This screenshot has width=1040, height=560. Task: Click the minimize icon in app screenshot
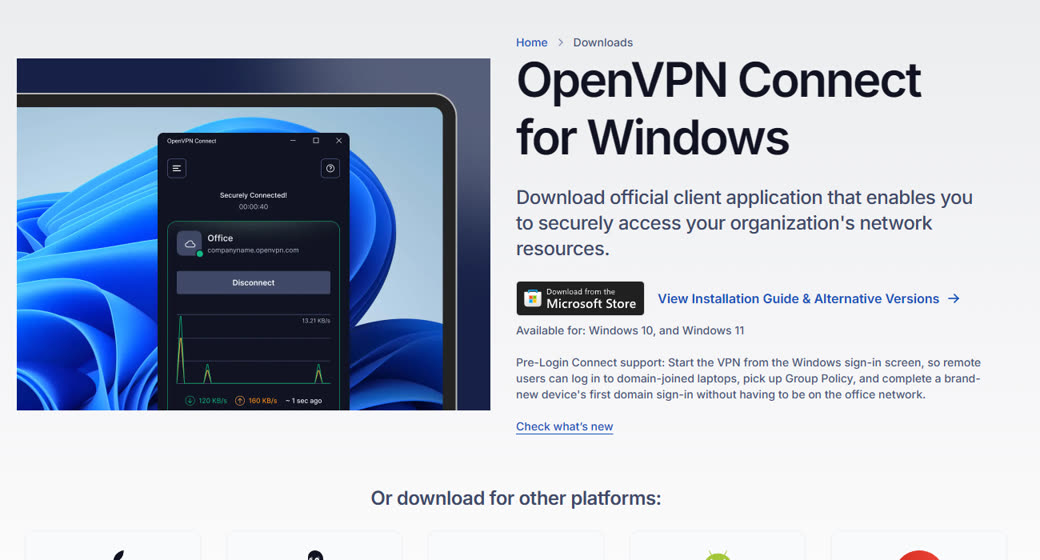[x=292, y=141]
